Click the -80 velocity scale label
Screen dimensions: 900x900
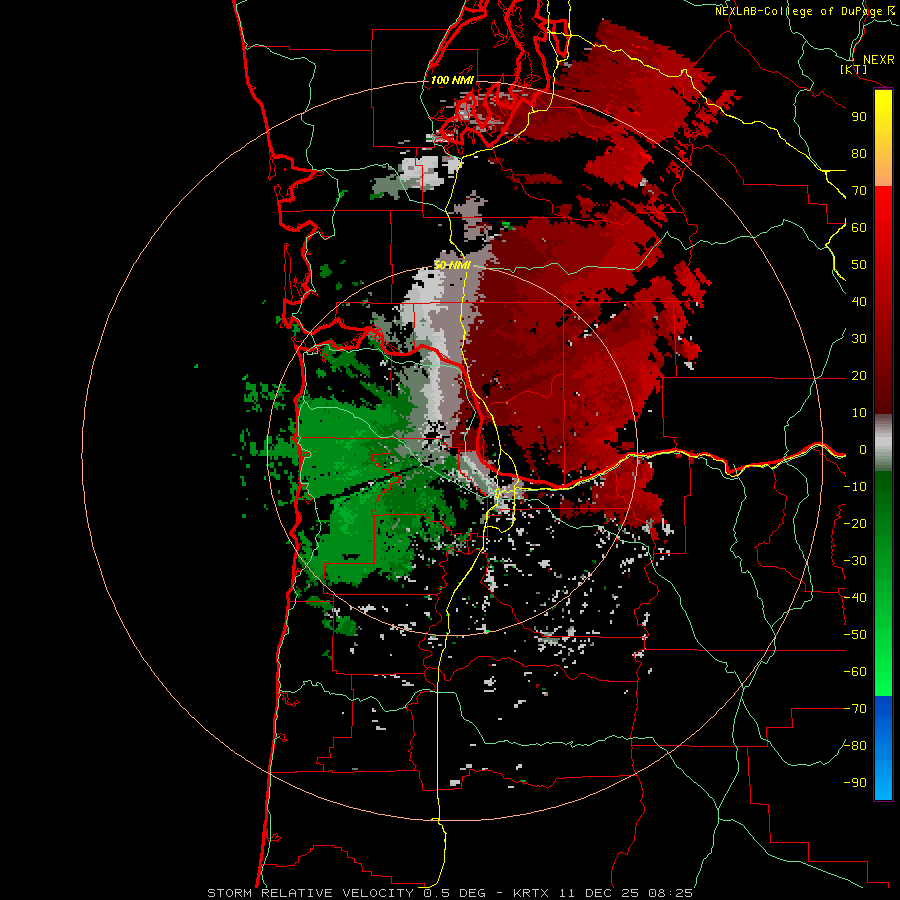coord(855,746)
